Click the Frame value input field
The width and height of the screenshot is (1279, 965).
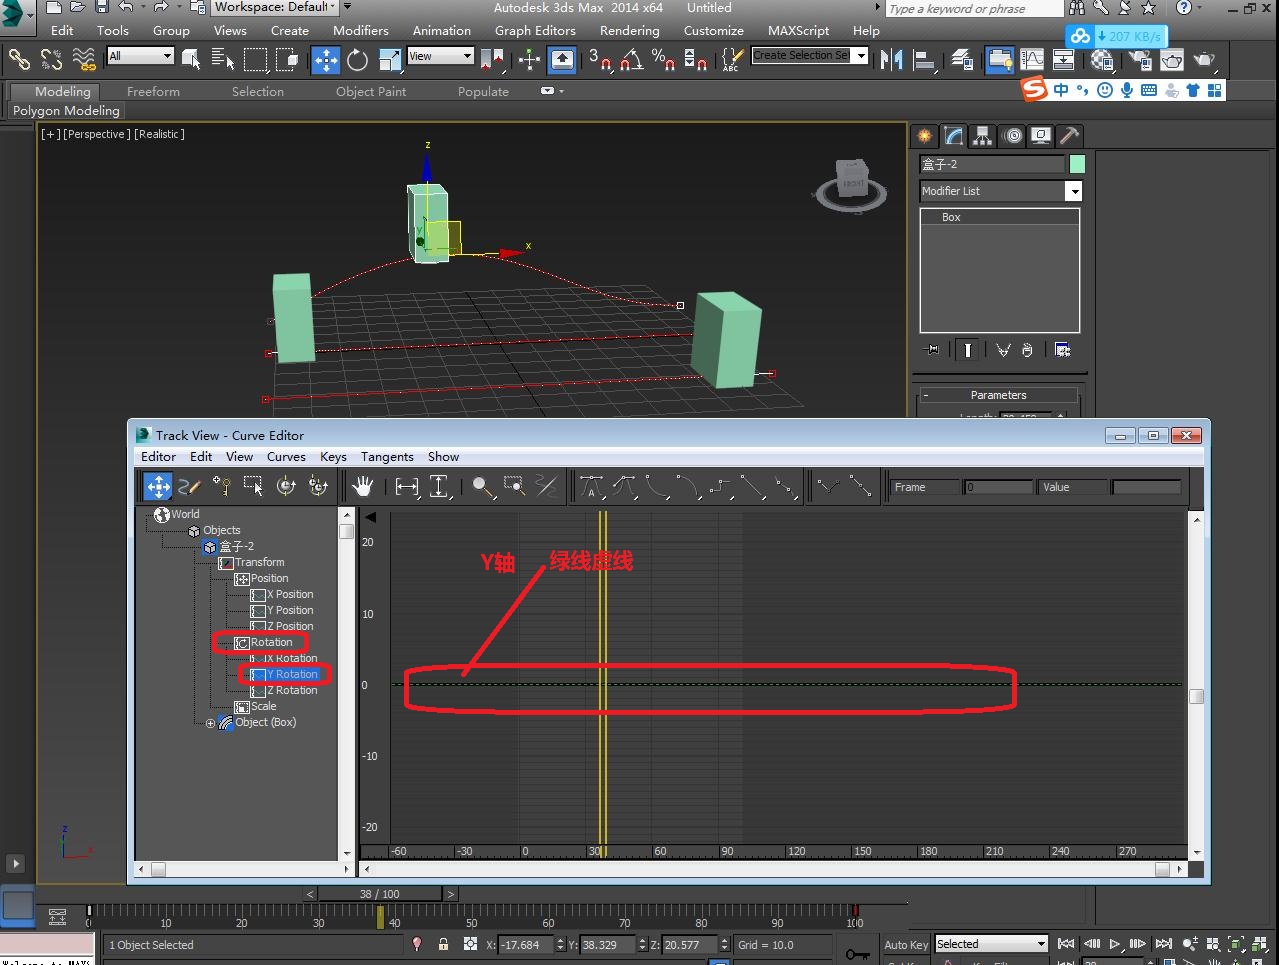[x=998, y=487]
